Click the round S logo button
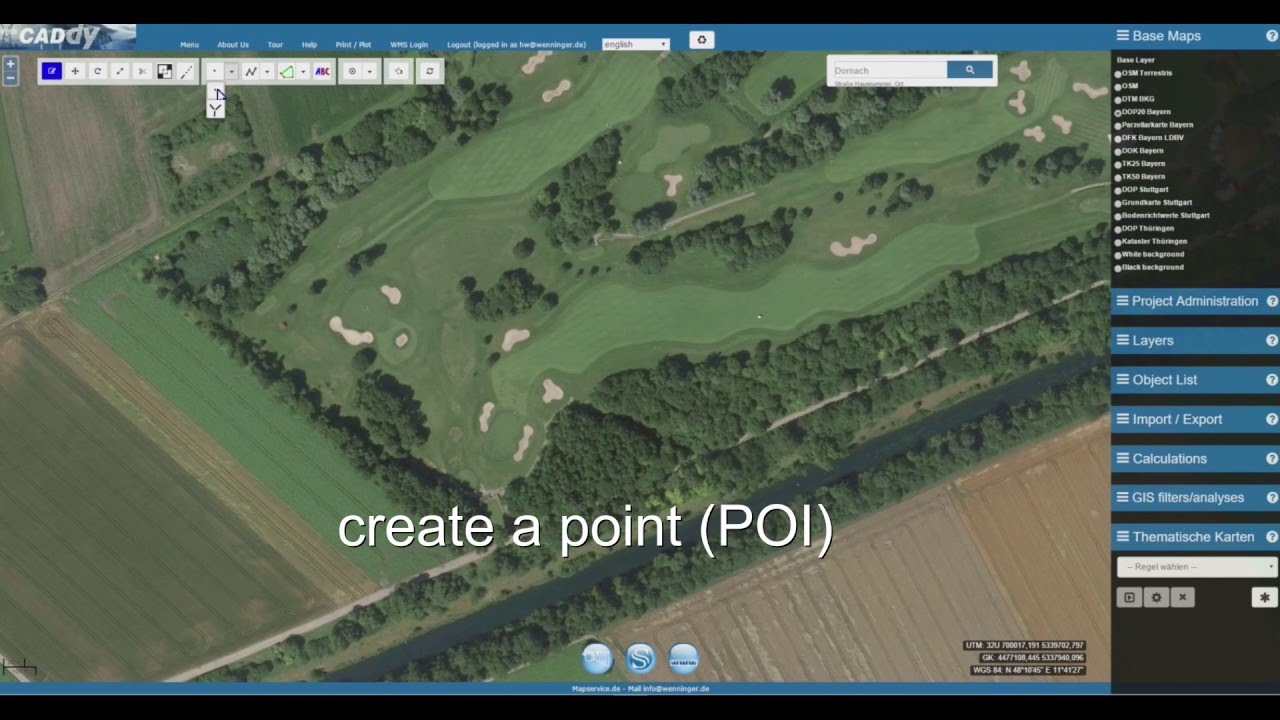 [640, 659]
